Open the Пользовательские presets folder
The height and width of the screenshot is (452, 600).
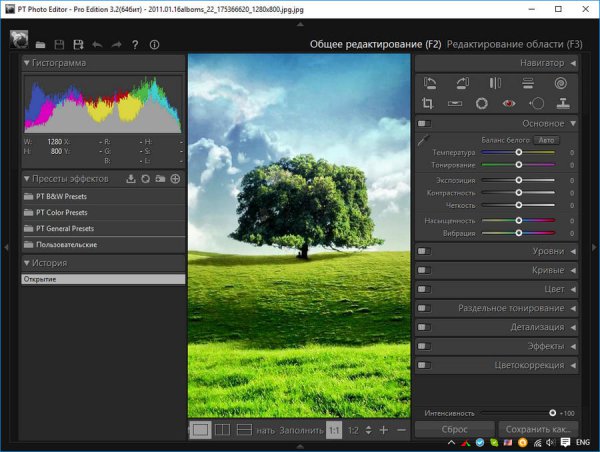click(x=103, y=245)
